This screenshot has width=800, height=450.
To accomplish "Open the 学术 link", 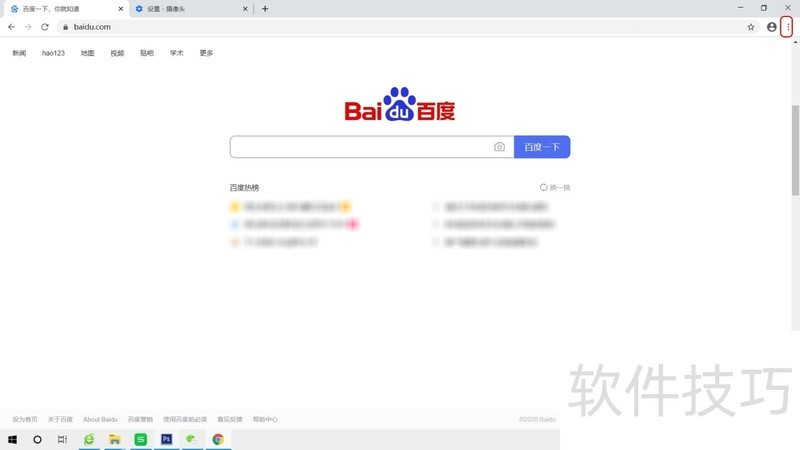I will pos(177,53).
